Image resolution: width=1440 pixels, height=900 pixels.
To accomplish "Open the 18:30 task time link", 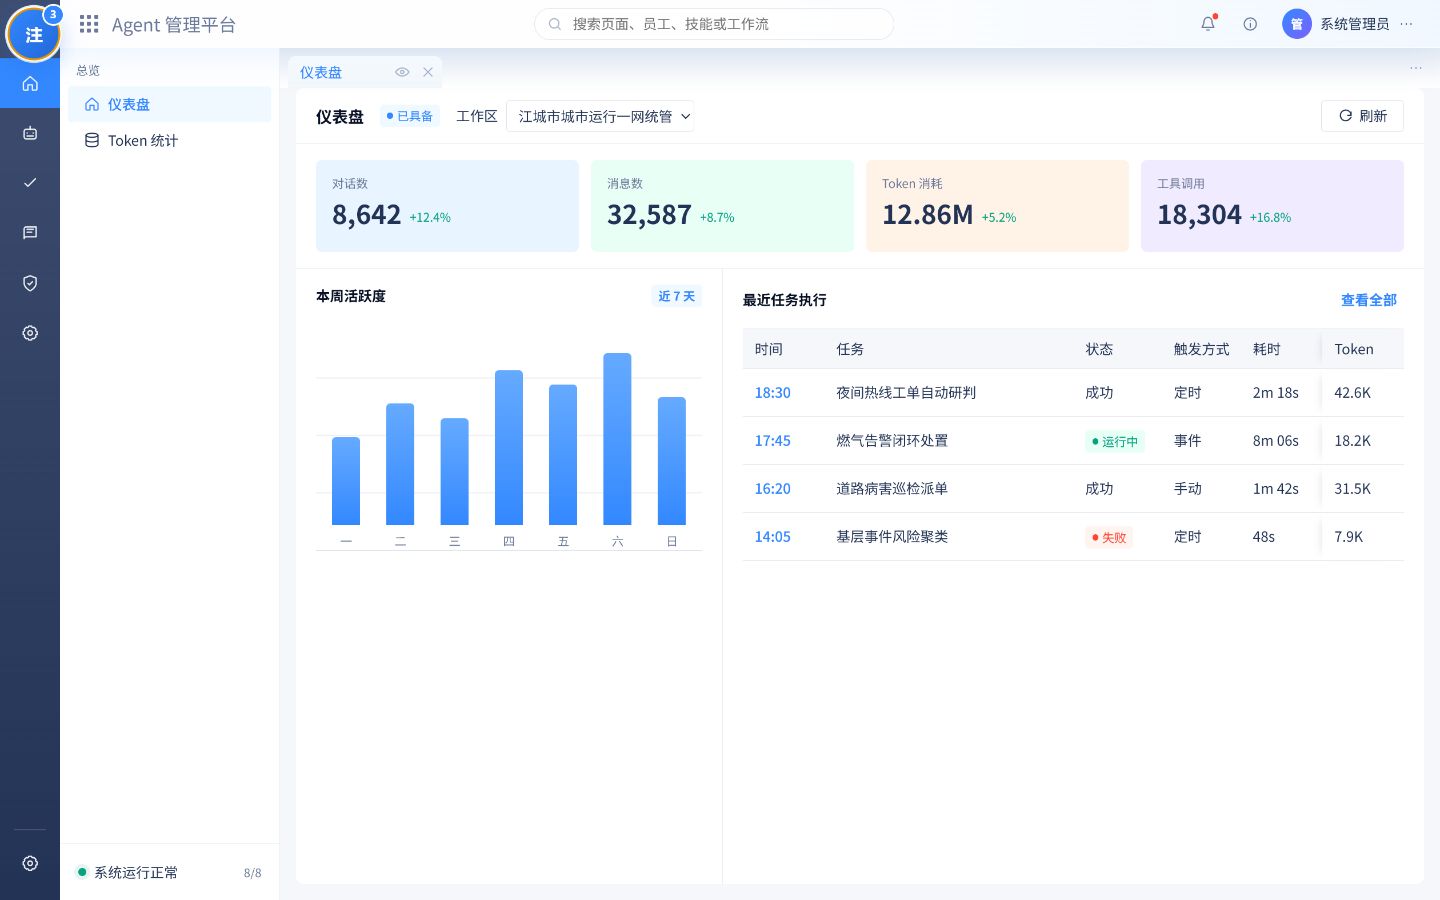I will (x=772, y=393).
